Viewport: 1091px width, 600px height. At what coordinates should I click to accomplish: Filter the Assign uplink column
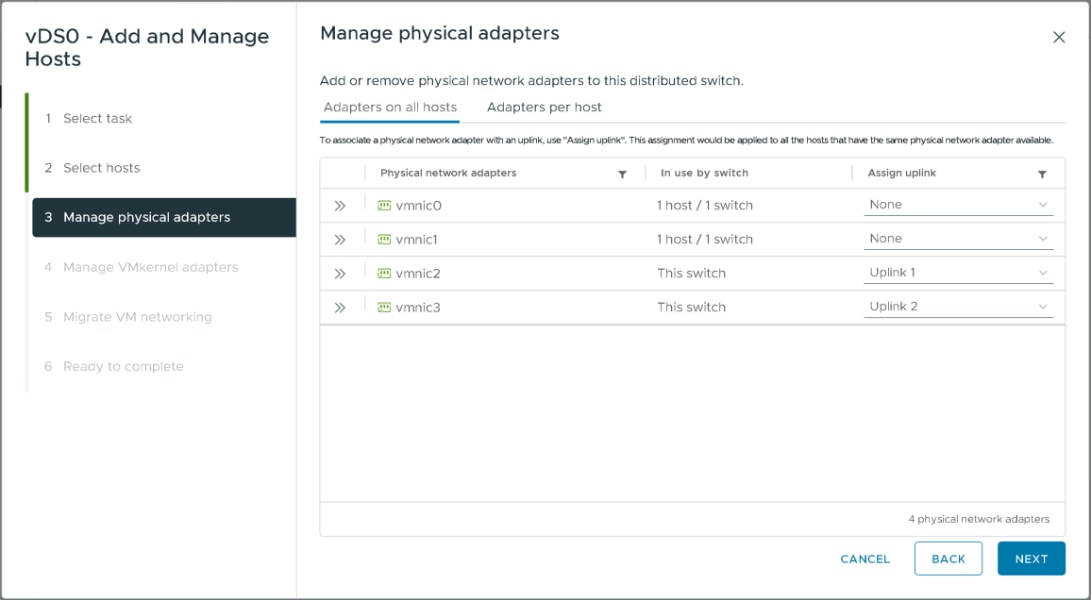pos(1042,174)
